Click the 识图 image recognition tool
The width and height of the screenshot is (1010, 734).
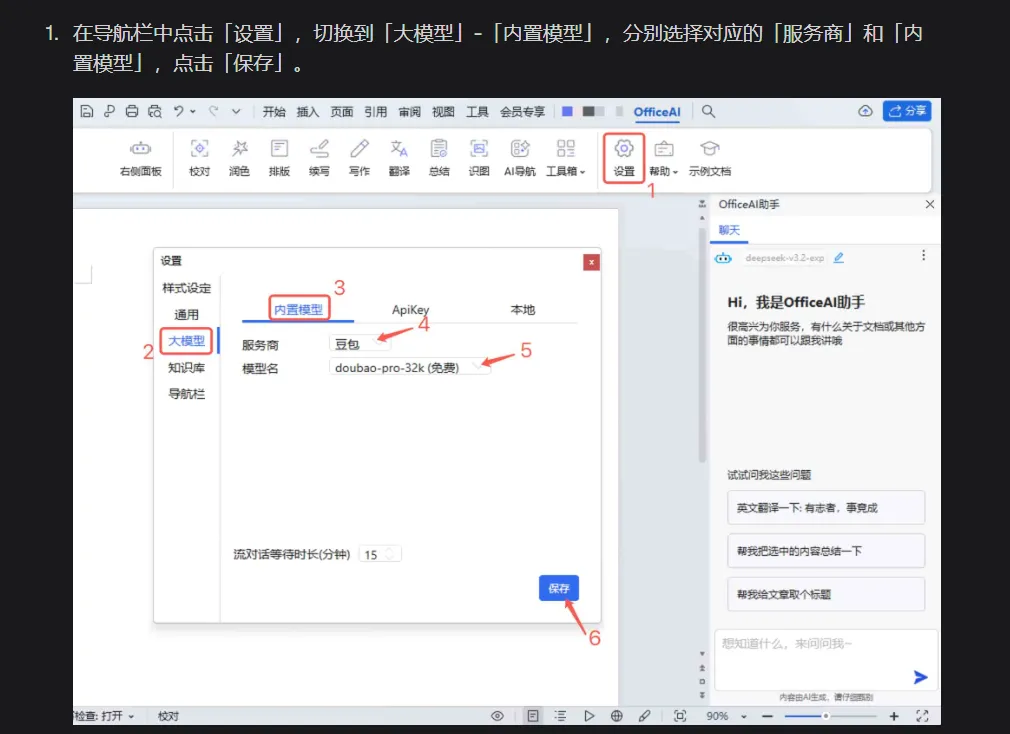tap(479, 158)
